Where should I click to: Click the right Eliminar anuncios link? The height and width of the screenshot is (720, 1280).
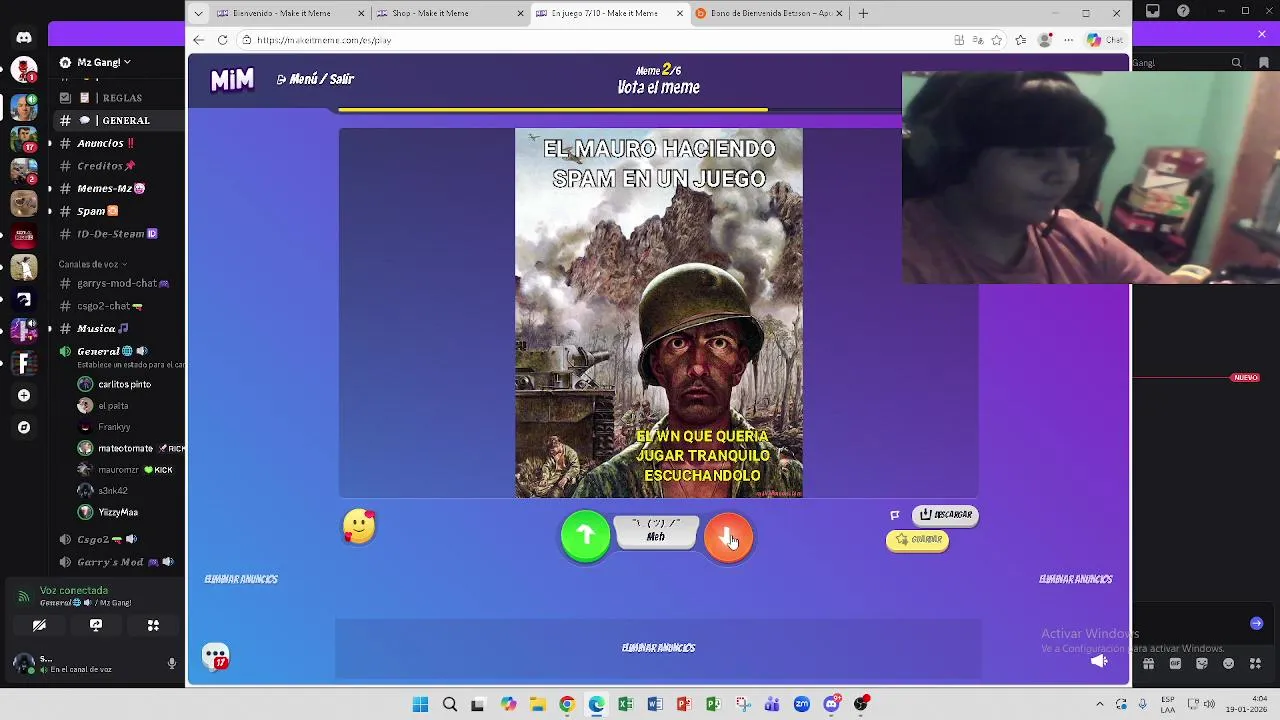pyautogui.click(x=1076, y=579)
